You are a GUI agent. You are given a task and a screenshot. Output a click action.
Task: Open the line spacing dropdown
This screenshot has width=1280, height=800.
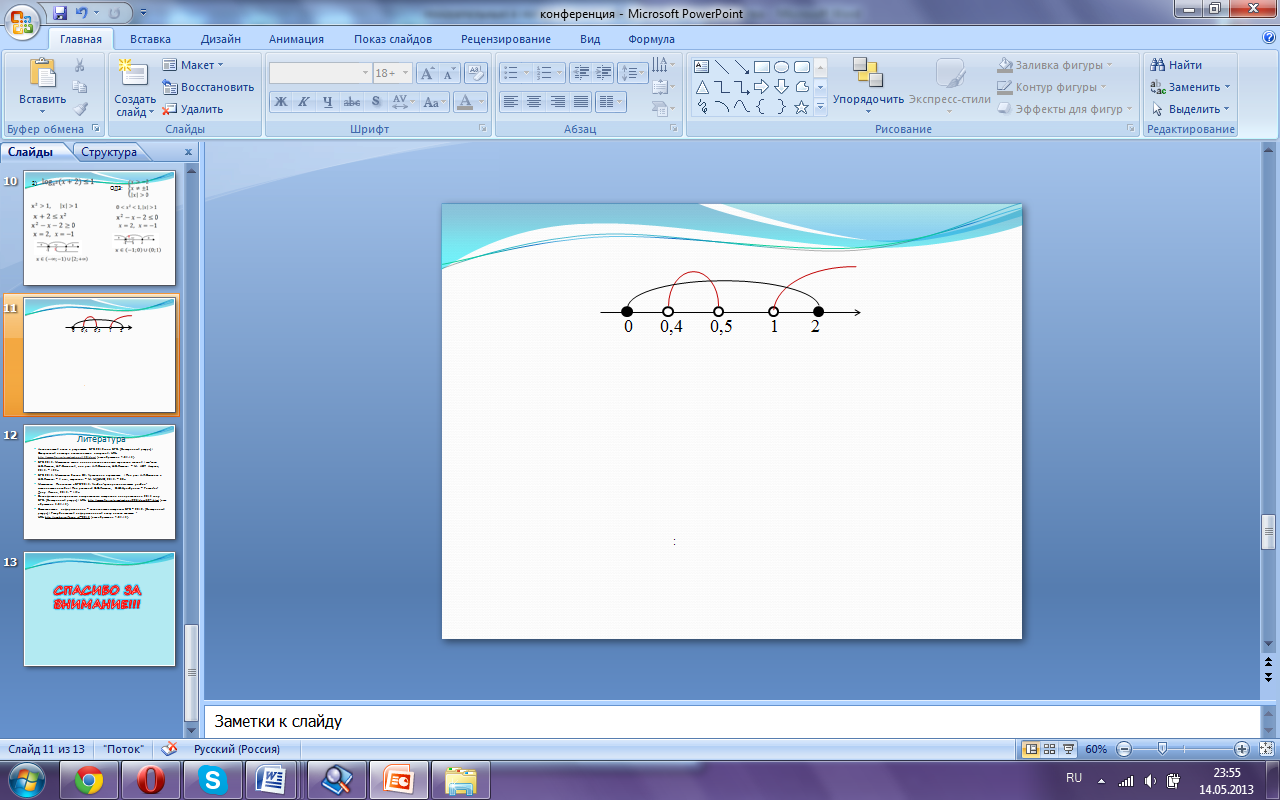coord(632,73)
